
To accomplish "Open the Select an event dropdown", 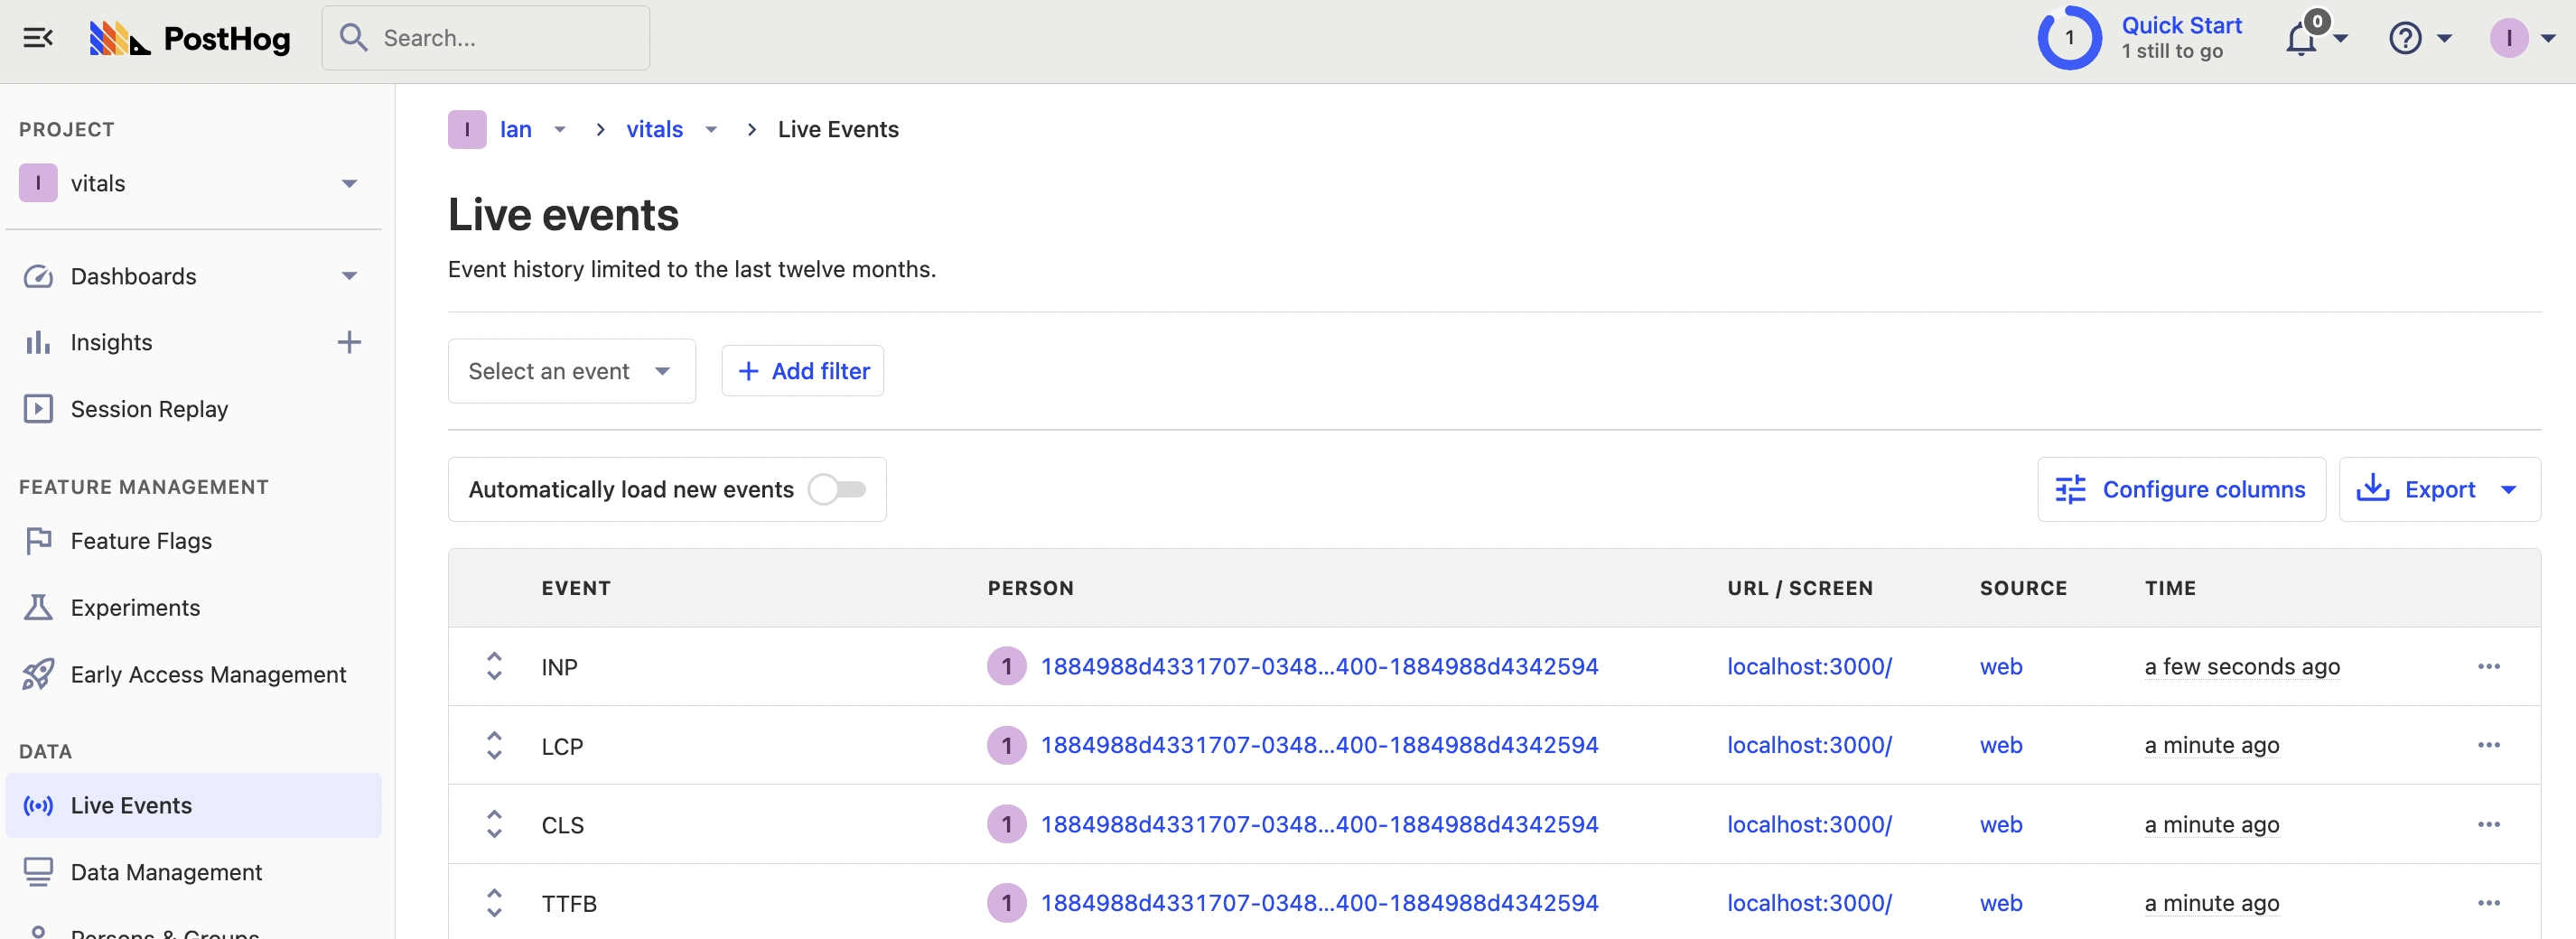I will tap(570, 371).
